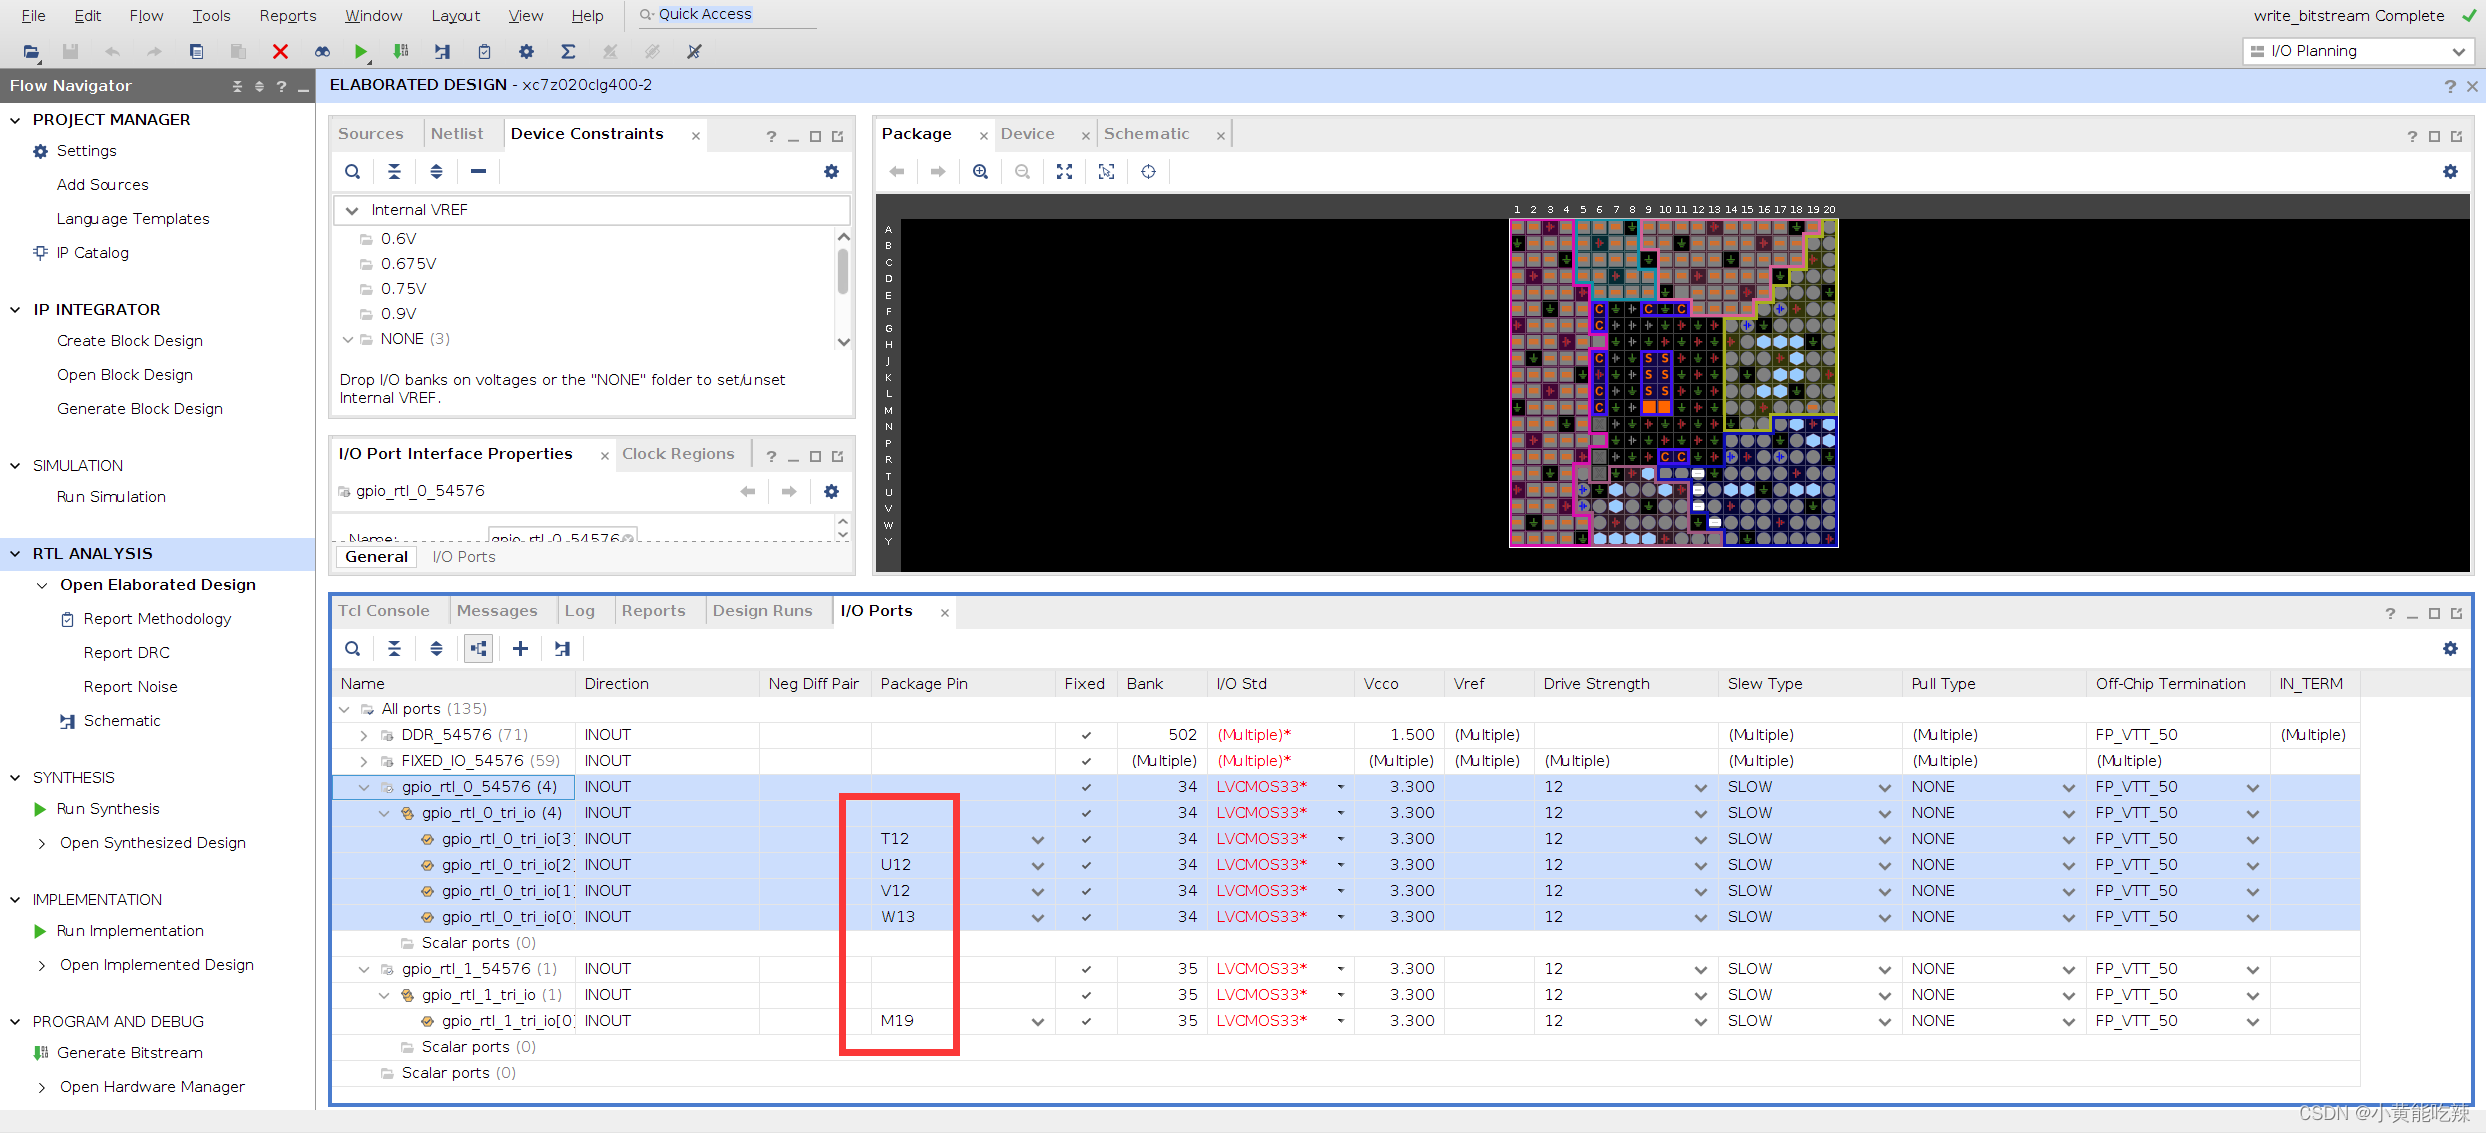Open Package Pin dropdown for T12 row
This screenshot has height=1133, width=2486.
[x=1038, y=840]
